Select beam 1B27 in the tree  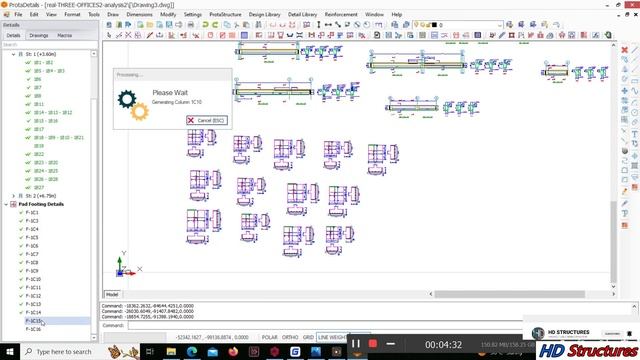[39, 187]
